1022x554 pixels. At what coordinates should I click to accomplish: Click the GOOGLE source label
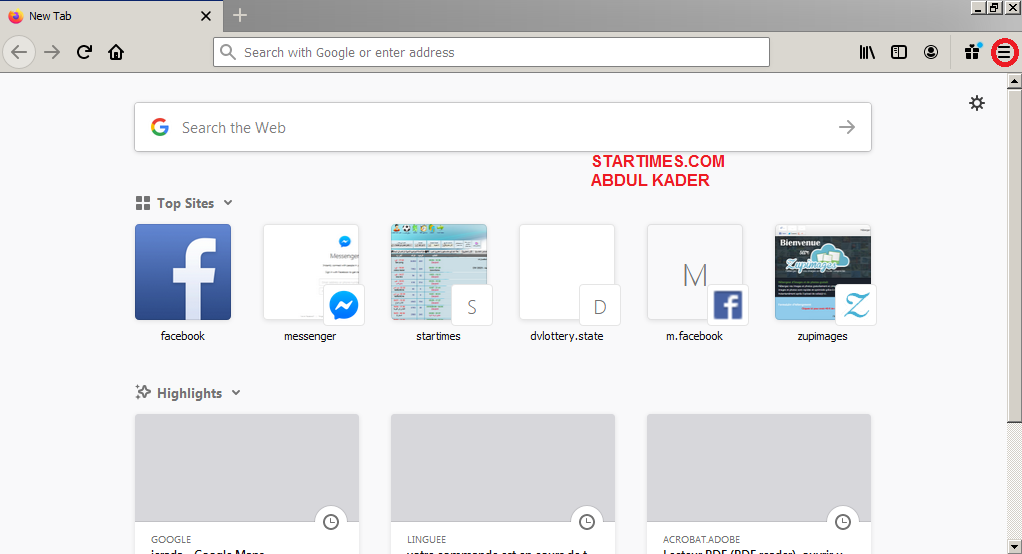click(x=171, y=540)
